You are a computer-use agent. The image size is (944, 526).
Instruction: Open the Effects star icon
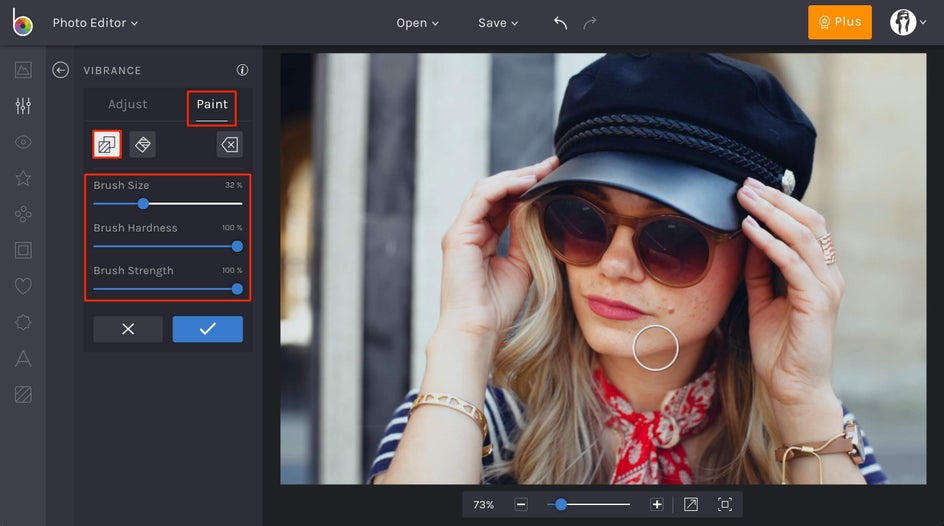pos(23,178)
